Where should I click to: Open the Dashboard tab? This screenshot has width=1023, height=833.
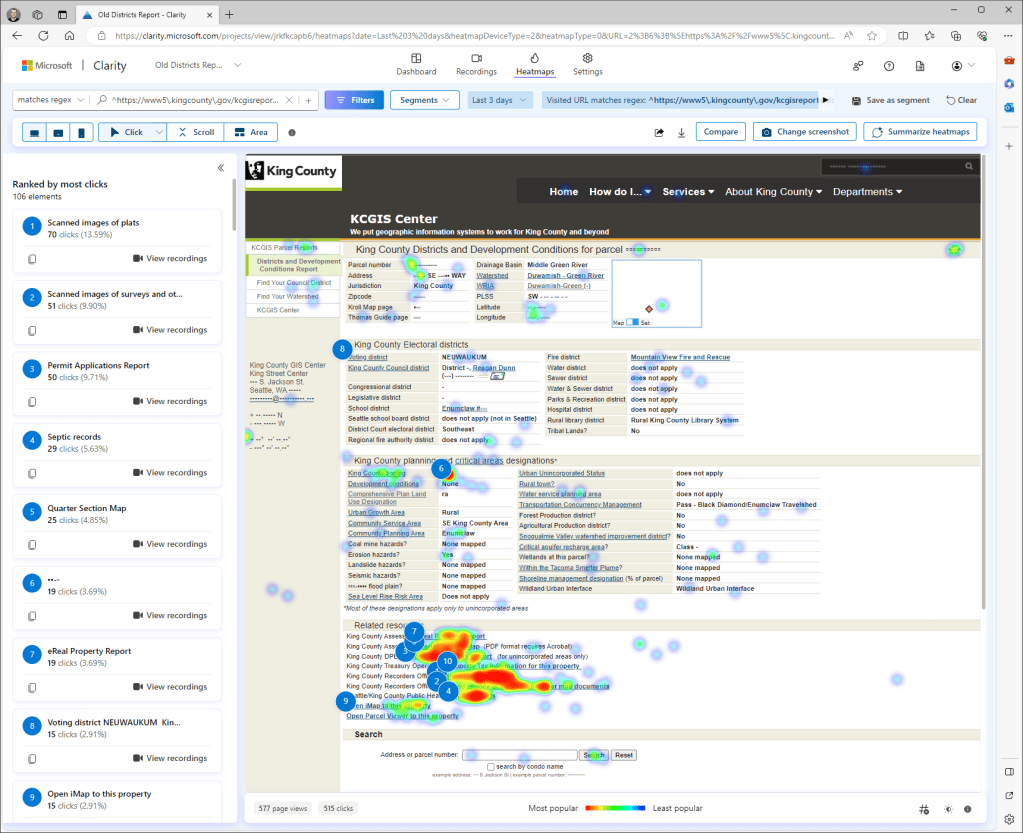point(416,65)
